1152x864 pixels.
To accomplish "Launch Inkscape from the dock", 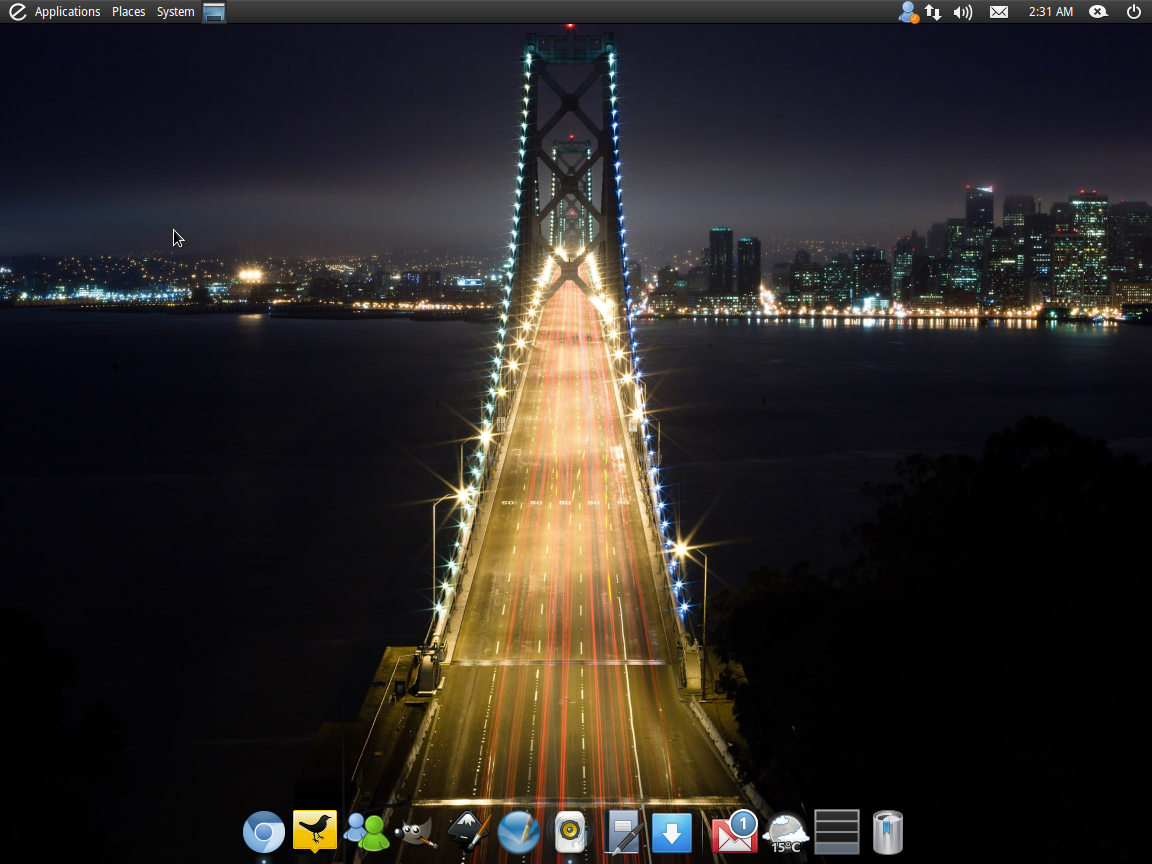I will [468, 832].
